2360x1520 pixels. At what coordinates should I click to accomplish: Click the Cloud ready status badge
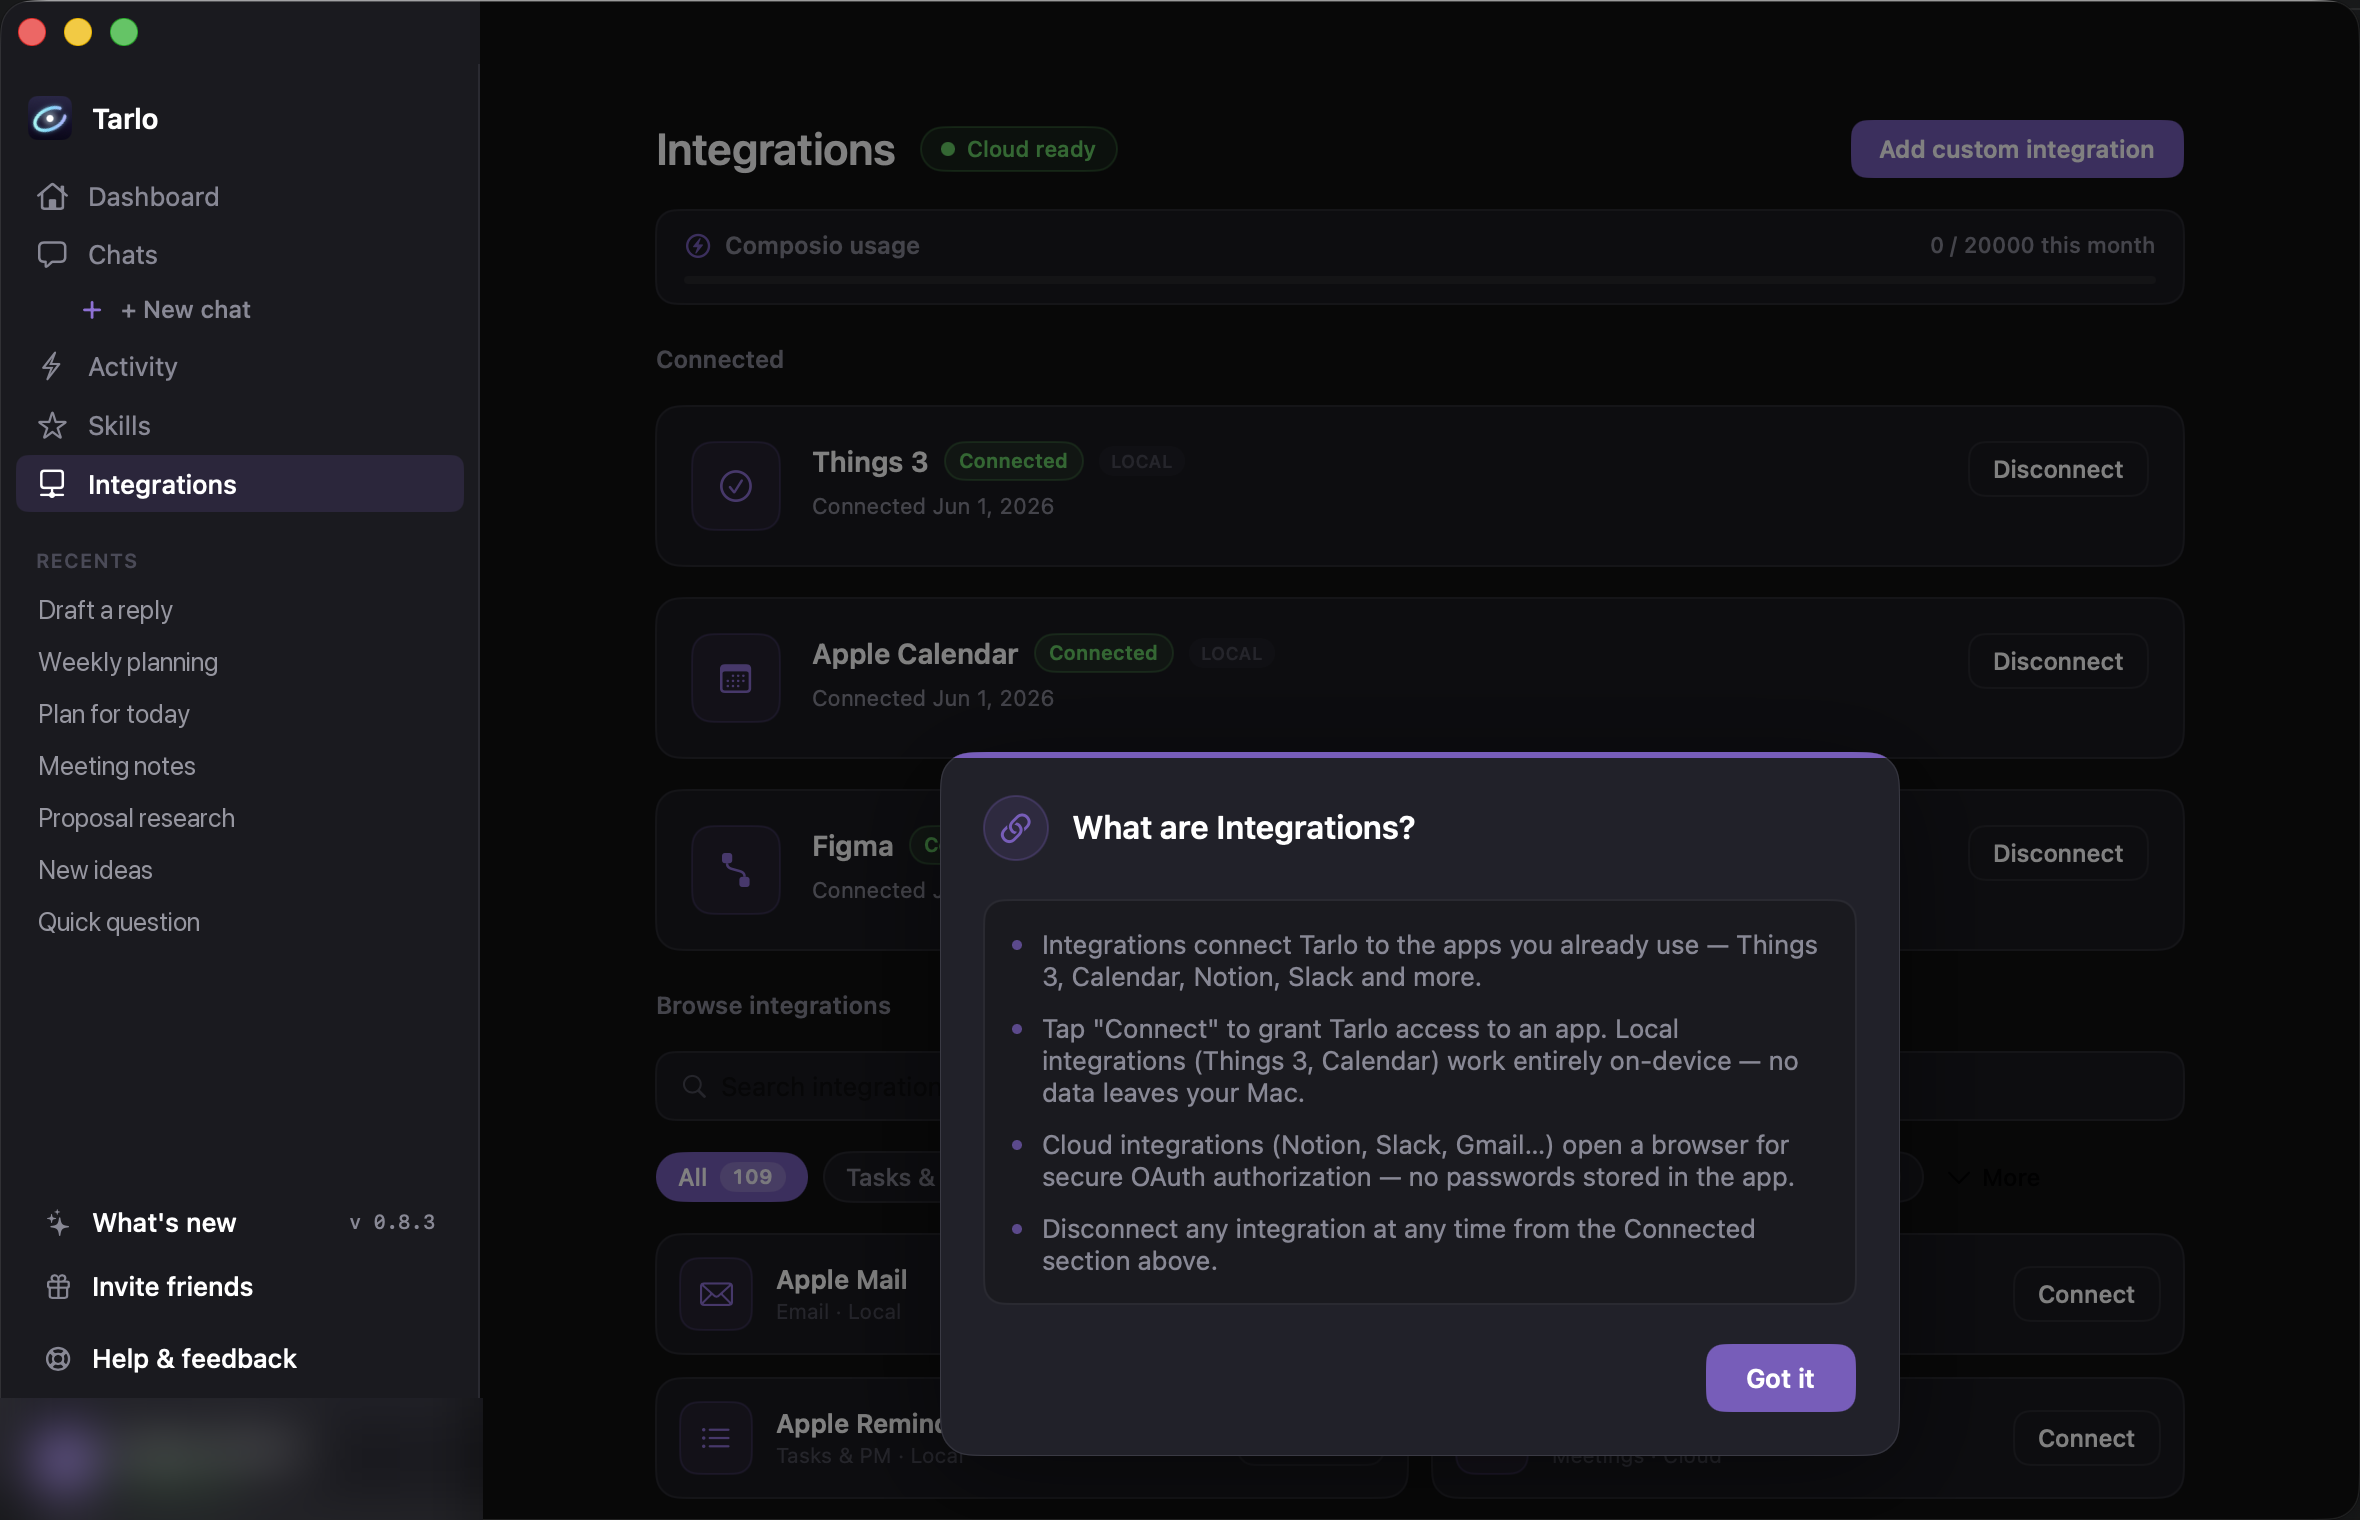click(x=1018, y=149)
